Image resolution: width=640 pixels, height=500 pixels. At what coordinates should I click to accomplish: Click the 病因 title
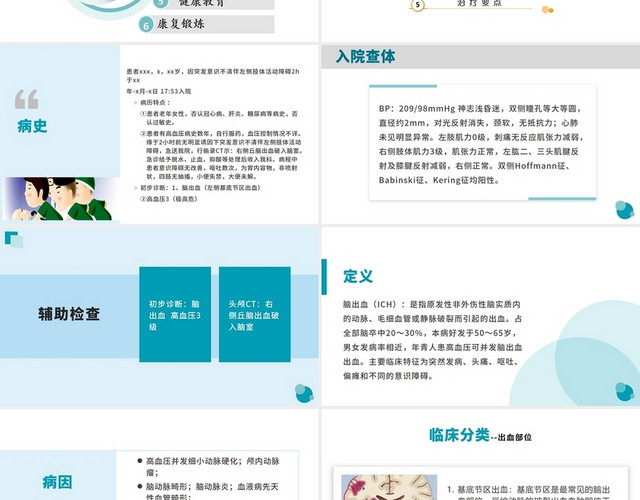pyautogui.click(x=57, y=482)
